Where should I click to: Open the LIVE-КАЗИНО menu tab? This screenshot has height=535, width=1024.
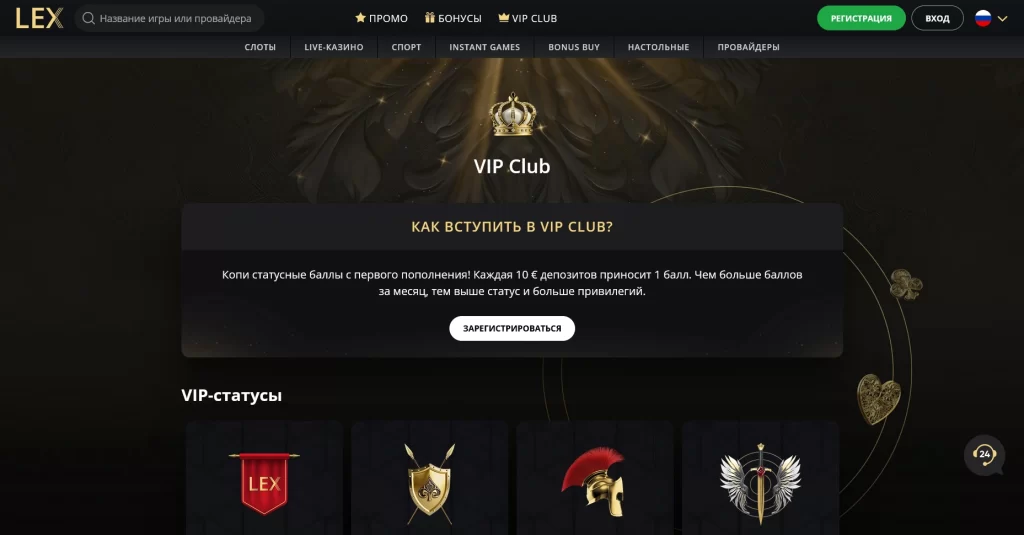click(x=334, y=47)
